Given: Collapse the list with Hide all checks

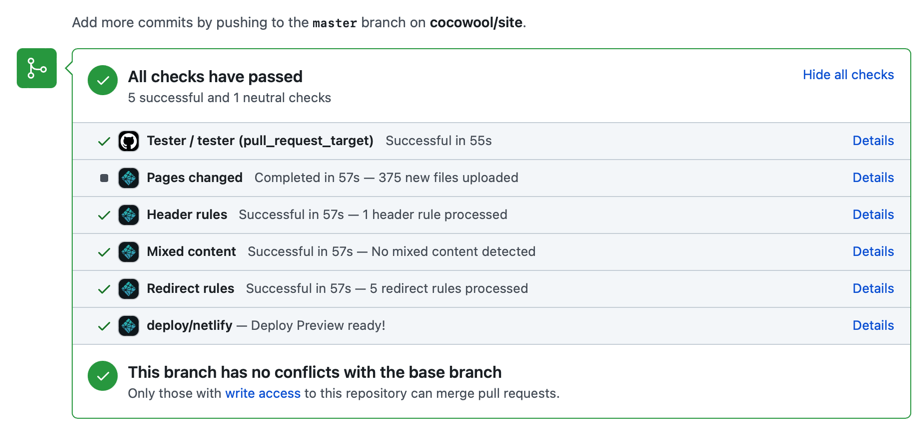Looking at the screenshot, I should click(848, 75).
